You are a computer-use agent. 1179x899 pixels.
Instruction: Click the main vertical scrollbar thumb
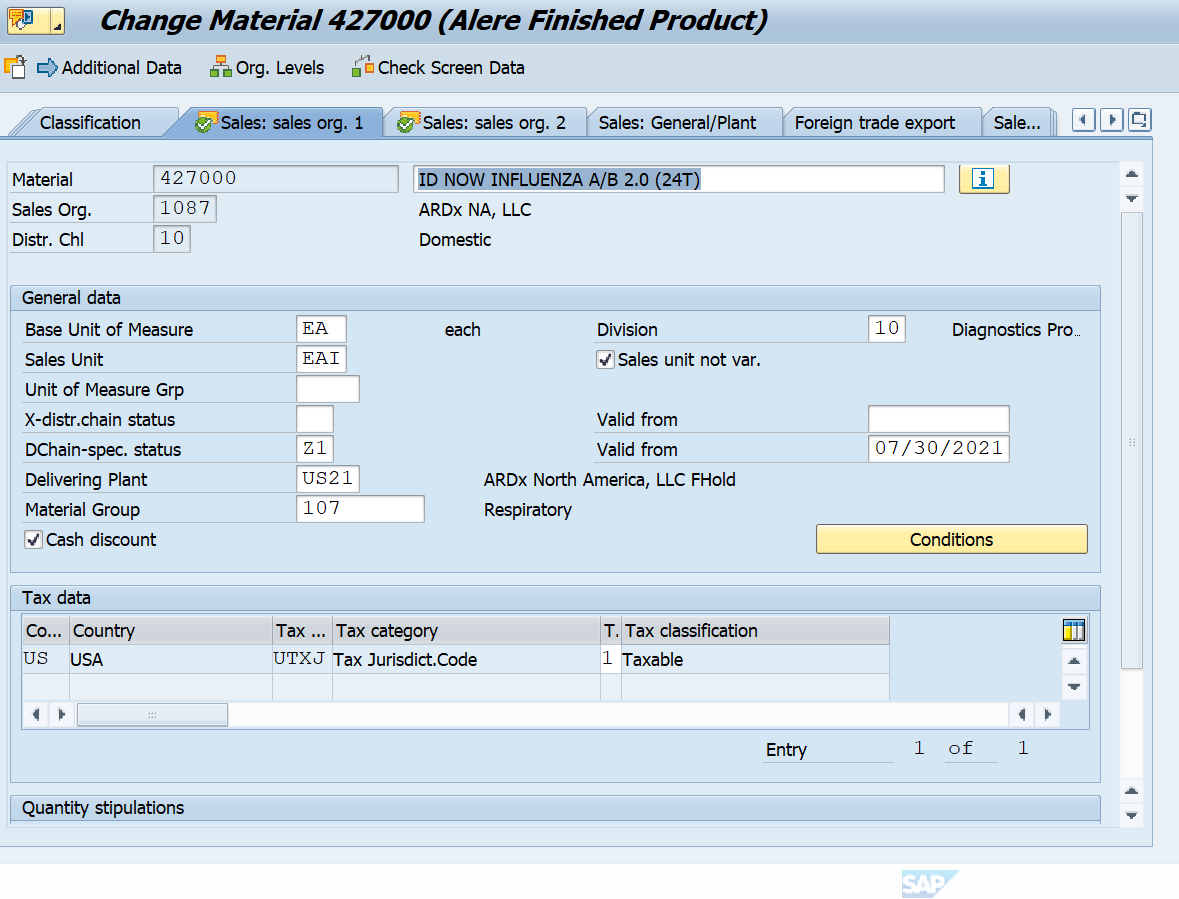point(1132,441)
